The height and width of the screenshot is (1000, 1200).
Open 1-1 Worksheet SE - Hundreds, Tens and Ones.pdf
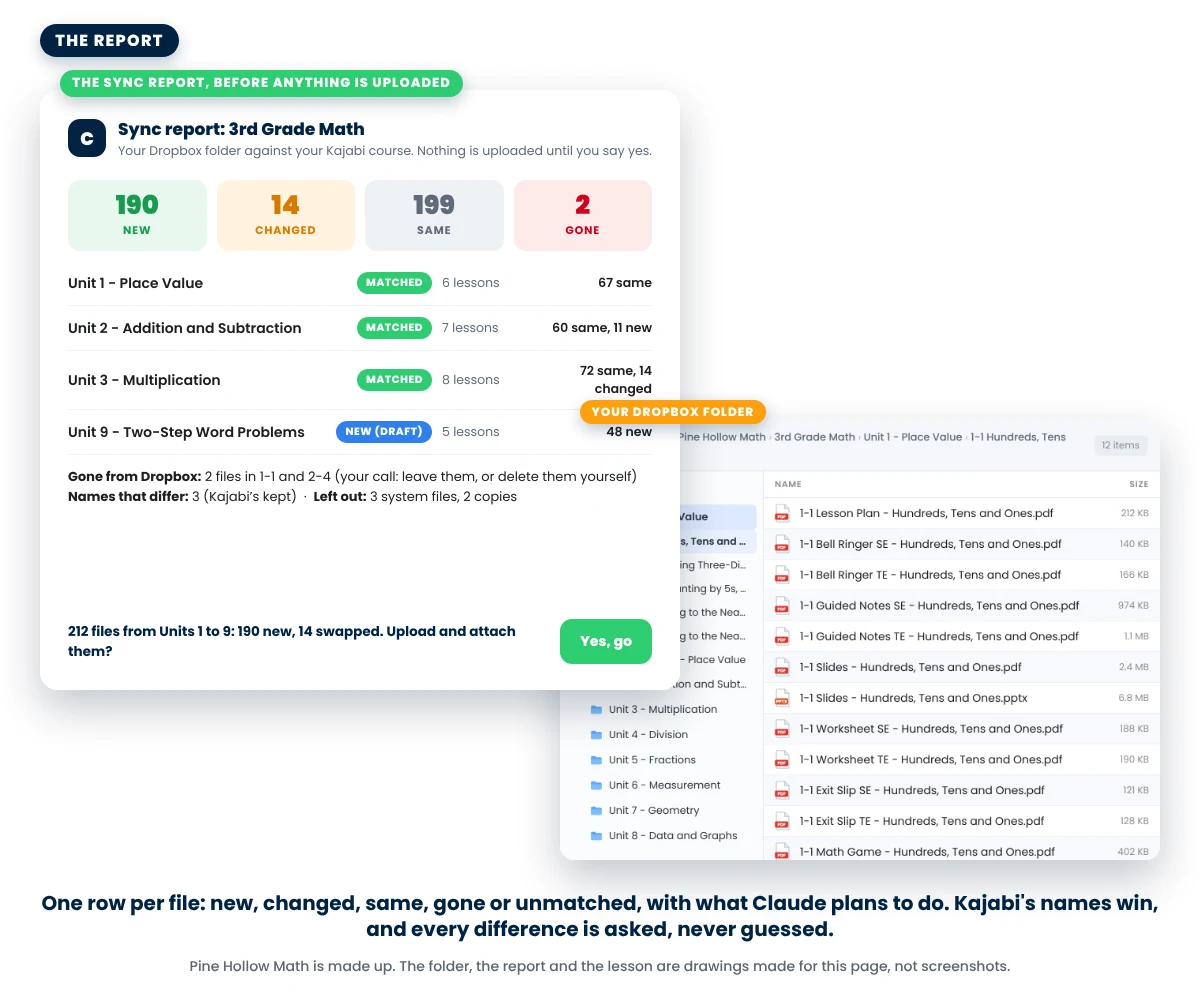point(931,729)
